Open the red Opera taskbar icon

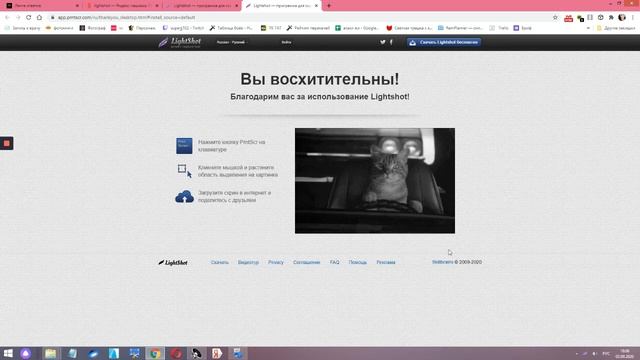[176, 353]
